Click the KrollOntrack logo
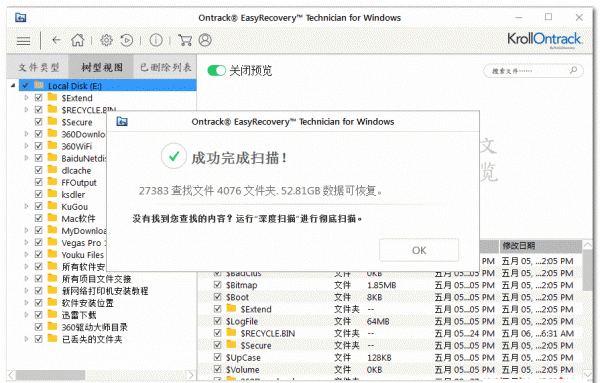The width and height of the screenshot is (600, 383). [544, 40]
